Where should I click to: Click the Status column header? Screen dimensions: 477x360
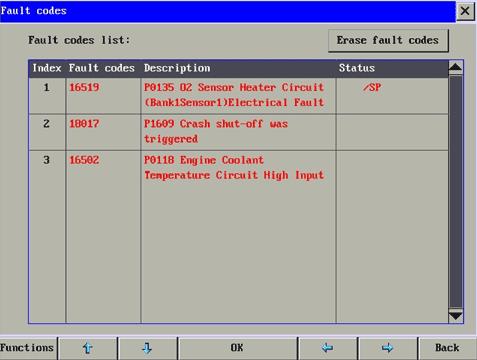coord(357,68)
